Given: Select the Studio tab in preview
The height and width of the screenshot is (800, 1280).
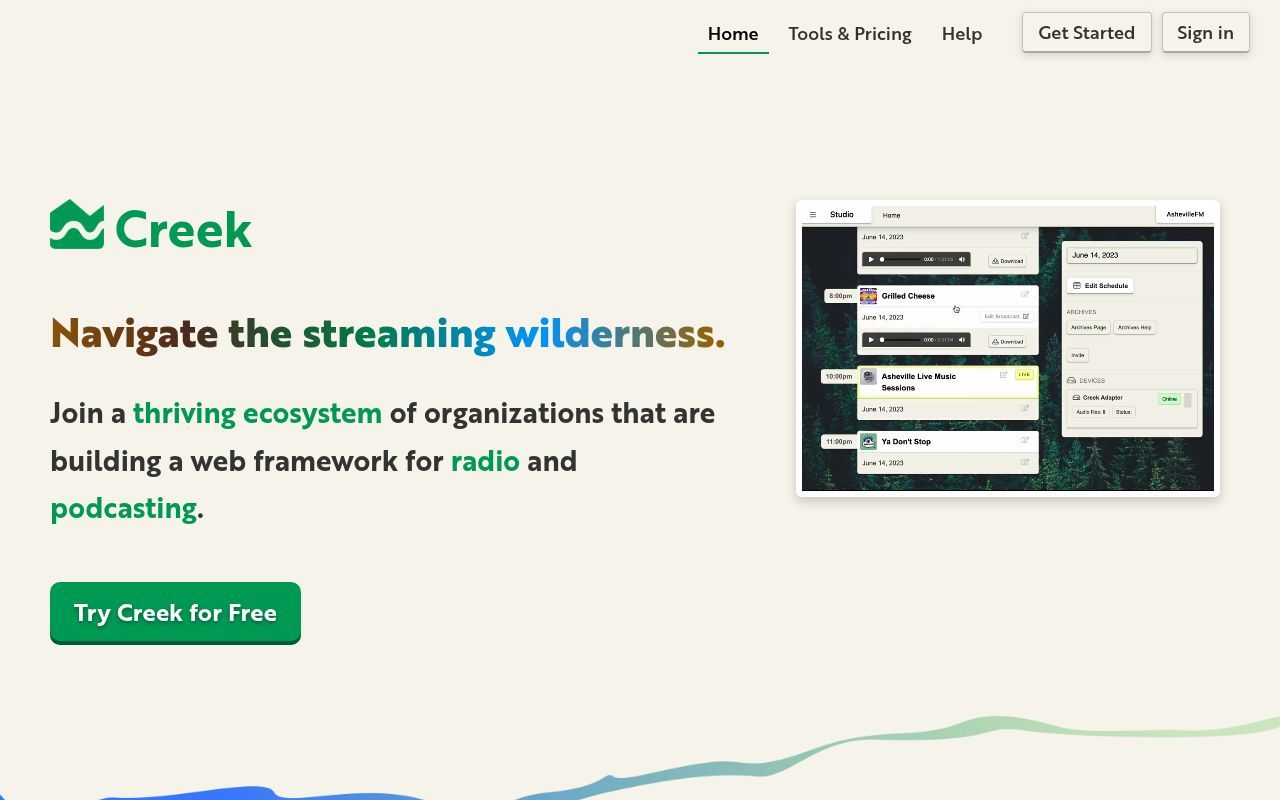Looking at the screenshot, I should coord(842,215).
